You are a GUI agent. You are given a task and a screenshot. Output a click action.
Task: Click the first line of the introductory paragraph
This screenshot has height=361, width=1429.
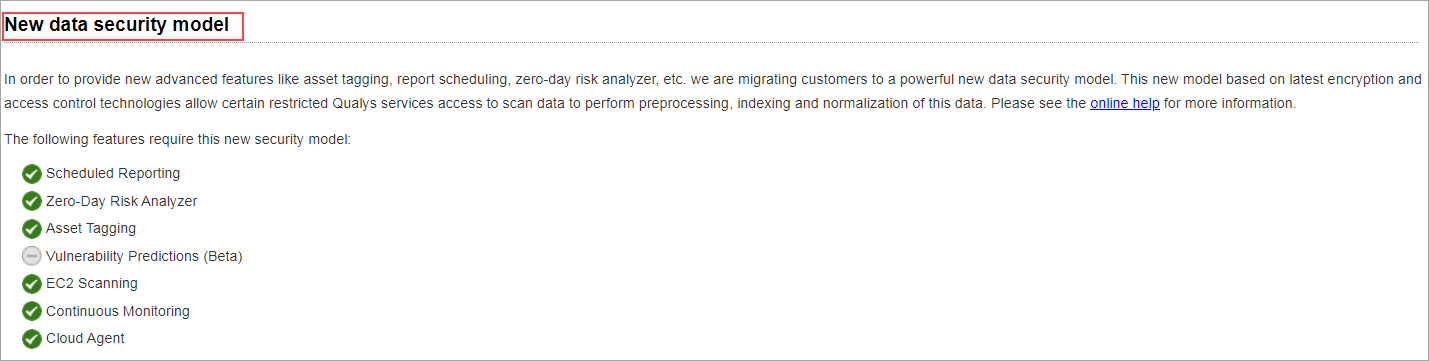pyautogui.click(x=712, y=78)
